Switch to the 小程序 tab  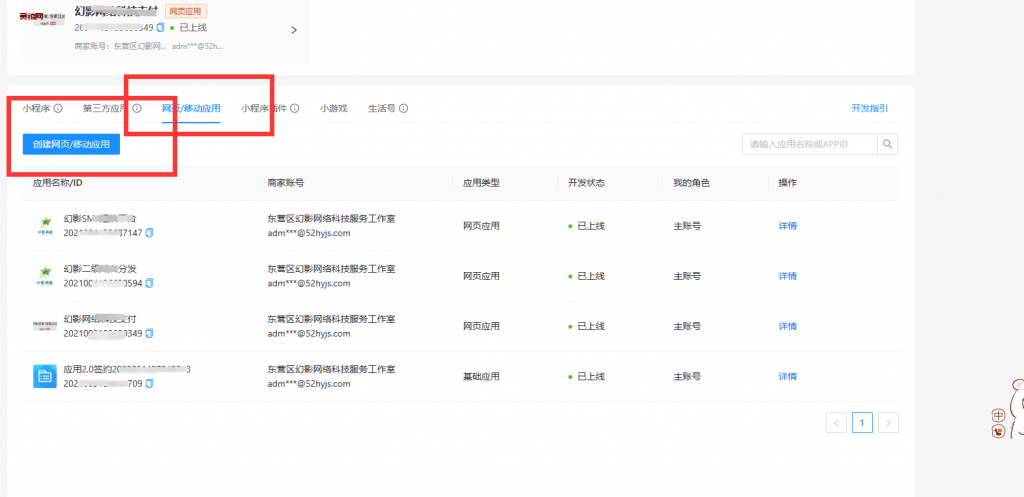36,108
